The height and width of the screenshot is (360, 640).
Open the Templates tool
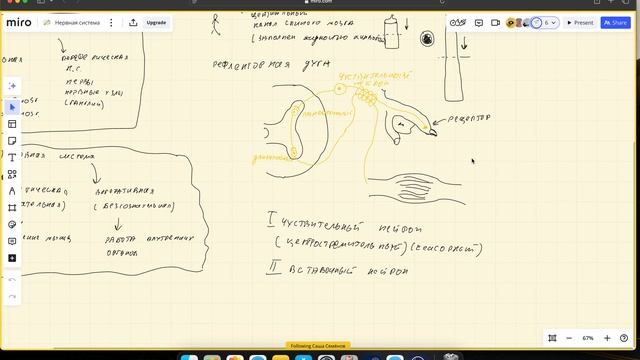(12, 124)
